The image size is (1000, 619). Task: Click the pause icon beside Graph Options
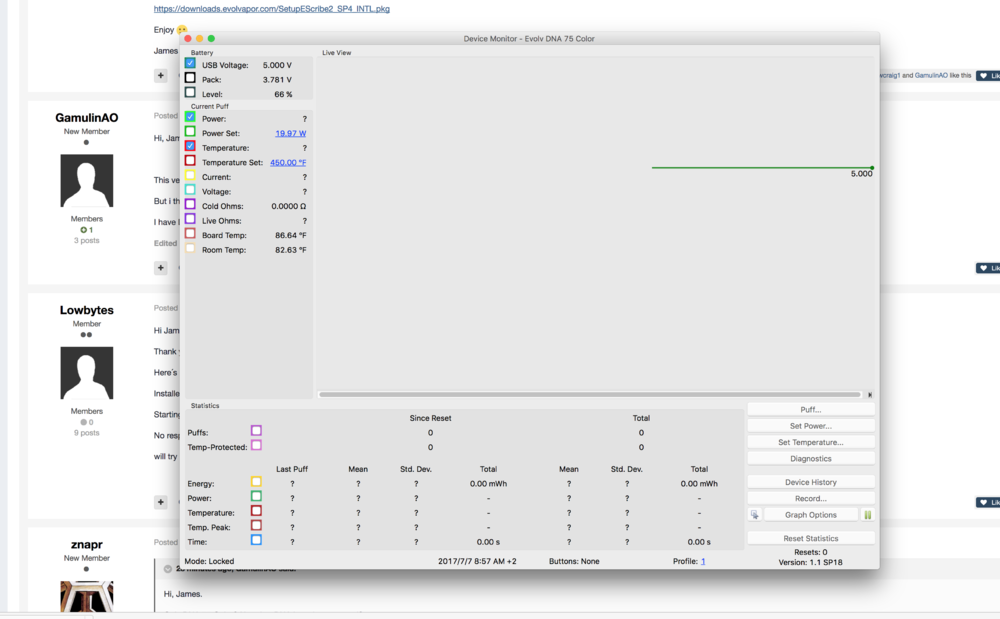[x=867, y=515]
